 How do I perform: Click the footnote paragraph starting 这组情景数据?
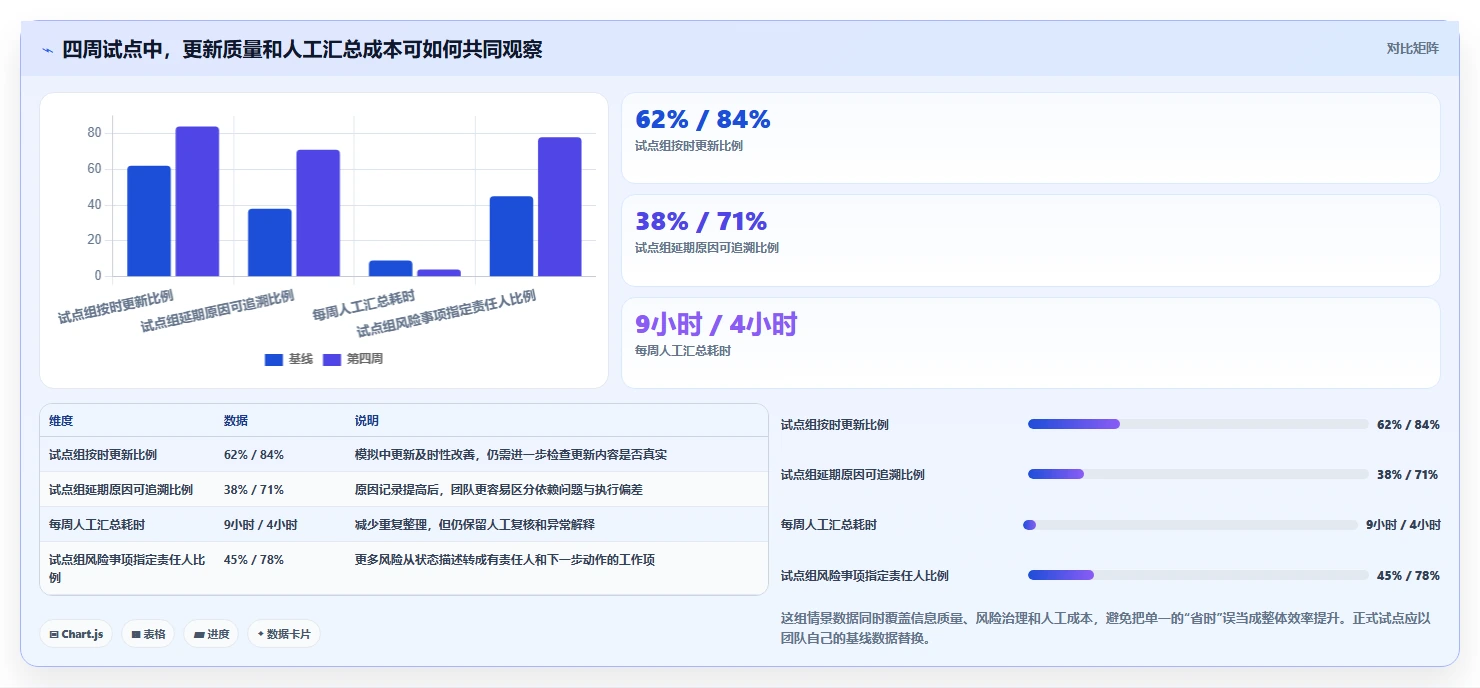pos(1108,628)
